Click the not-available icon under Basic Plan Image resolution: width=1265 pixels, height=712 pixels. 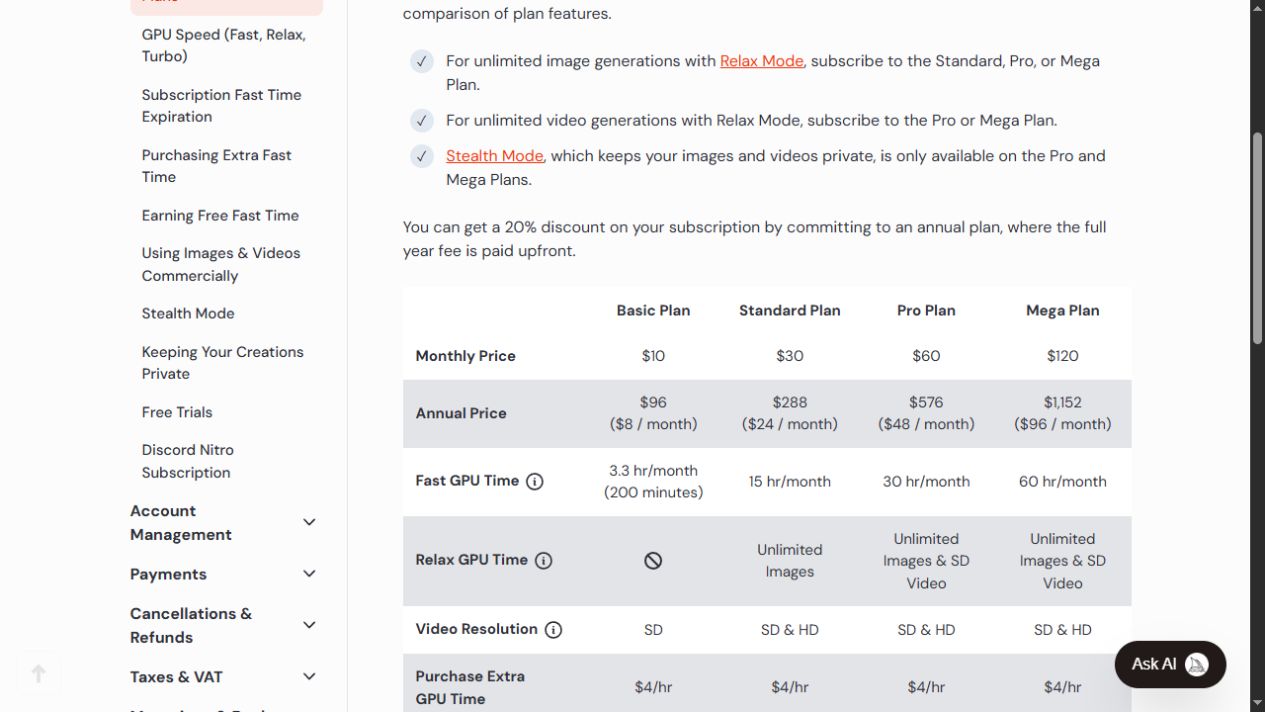[x=653, y=561]
